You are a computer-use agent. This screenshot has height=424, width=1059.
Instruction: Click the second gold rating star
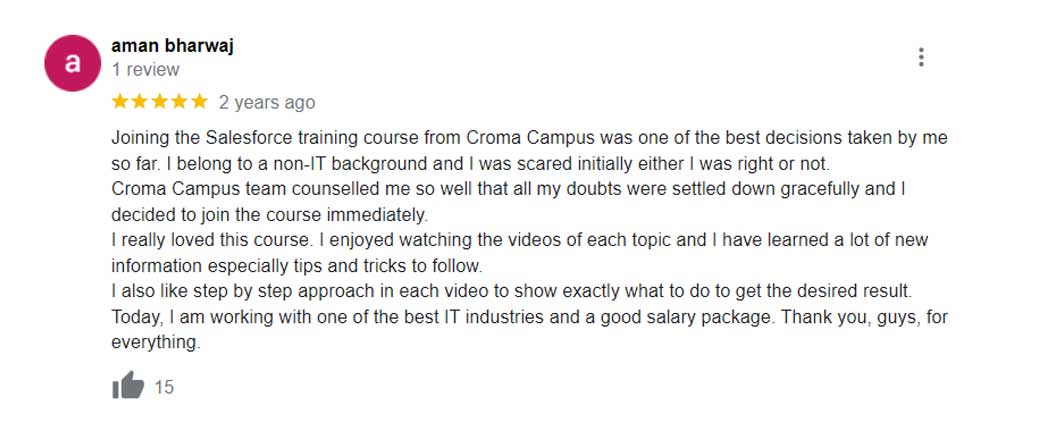(x=140, y=101)
